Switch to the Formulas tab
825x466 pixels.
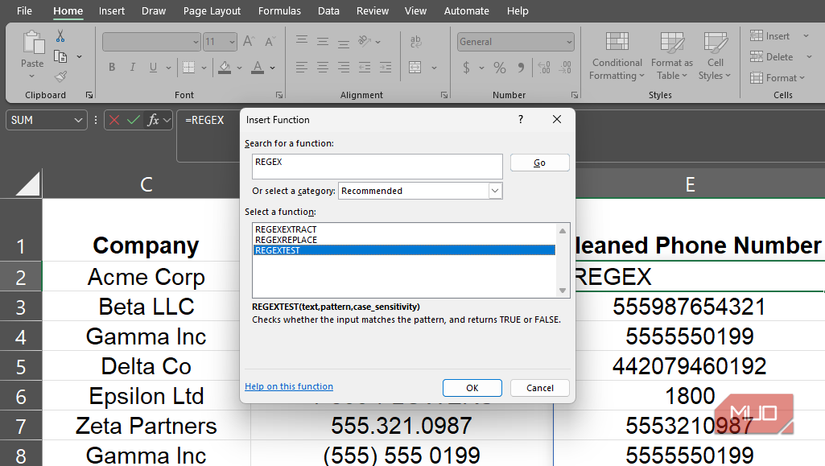tap(279, 11)
